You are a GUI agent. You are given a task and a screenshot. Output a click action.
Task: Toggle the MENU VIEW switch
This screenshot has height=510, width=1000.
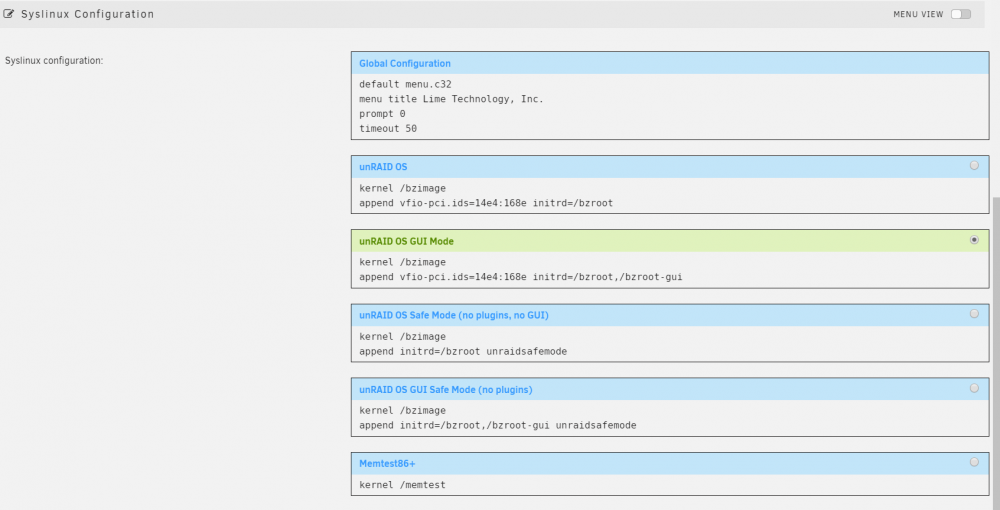coord(960,14)
